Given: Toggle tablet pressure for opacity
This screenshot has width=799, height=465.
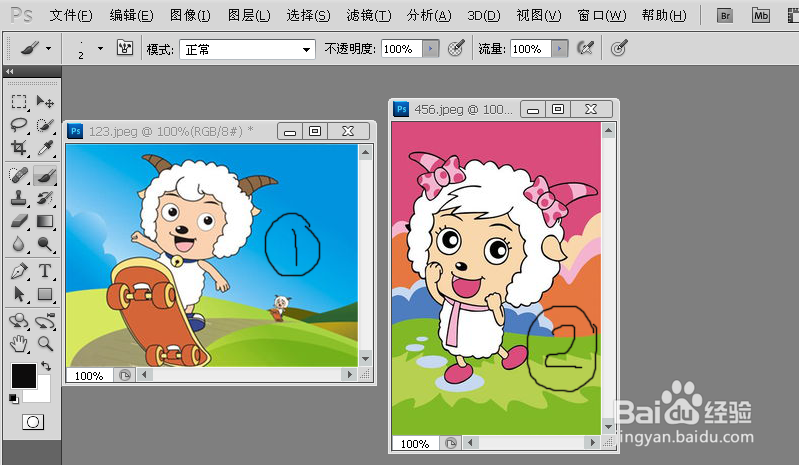Looking at the screenshot, I should [456, 49].
